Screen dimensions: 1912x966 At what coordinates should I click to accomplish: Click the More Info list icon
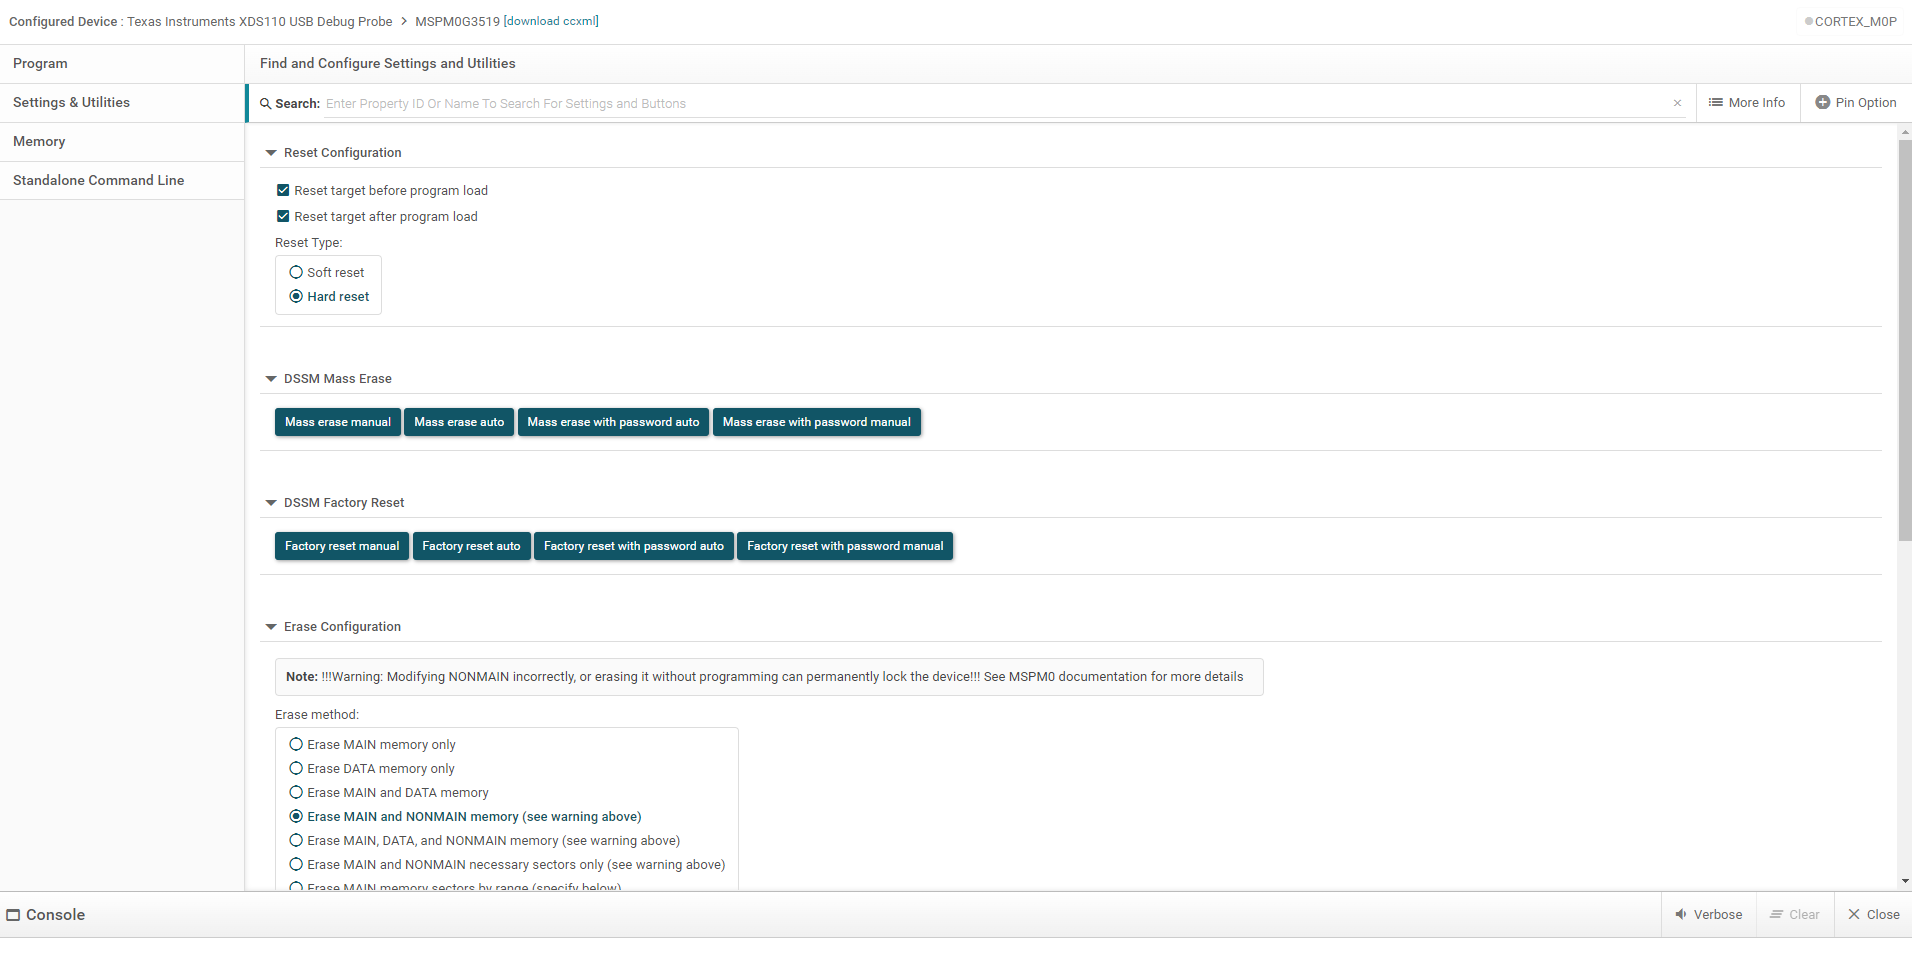tap(1716, 103)
